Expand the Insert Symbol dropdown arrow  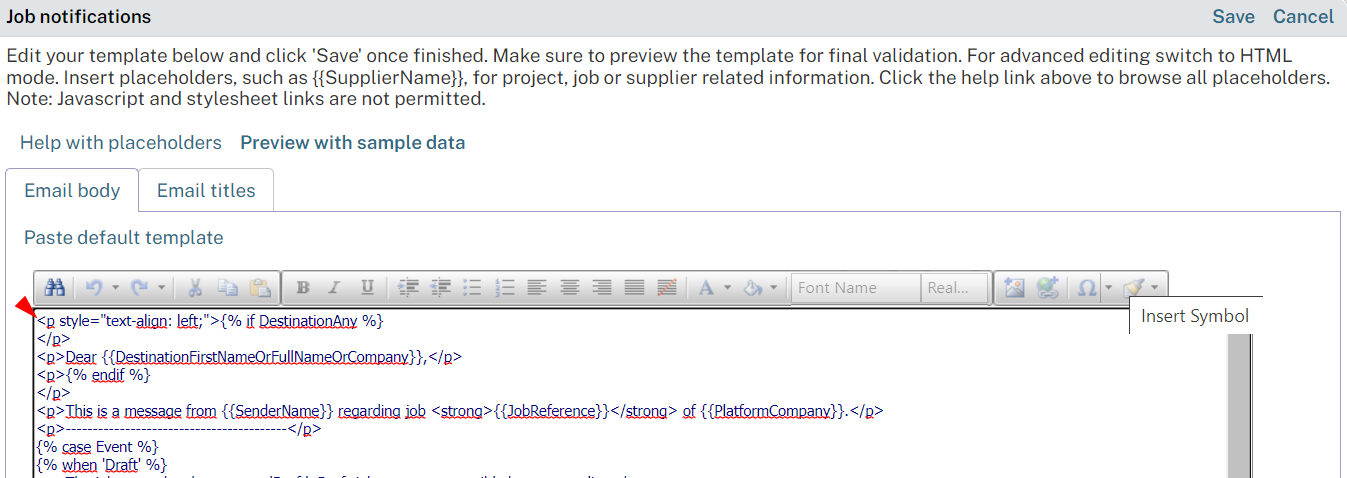point(1108,288)
